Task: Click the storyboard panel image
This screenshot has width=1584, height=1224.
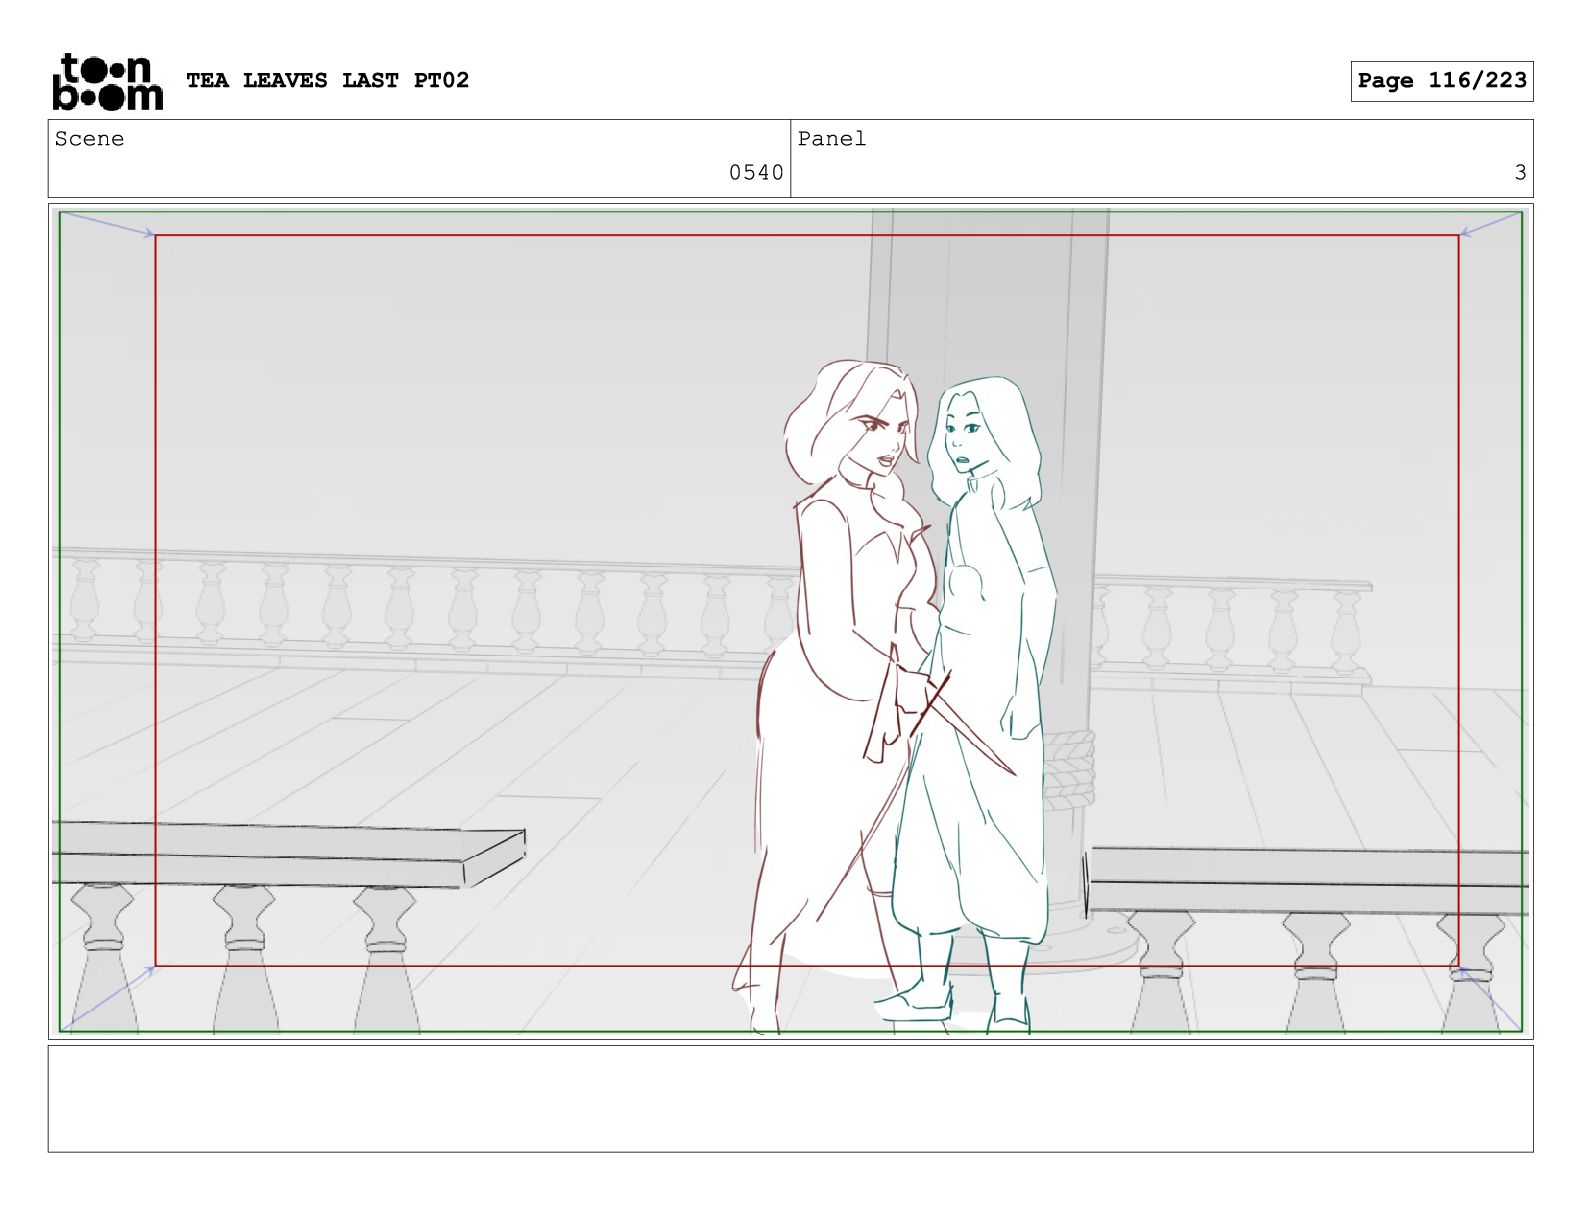Action: 790,621
